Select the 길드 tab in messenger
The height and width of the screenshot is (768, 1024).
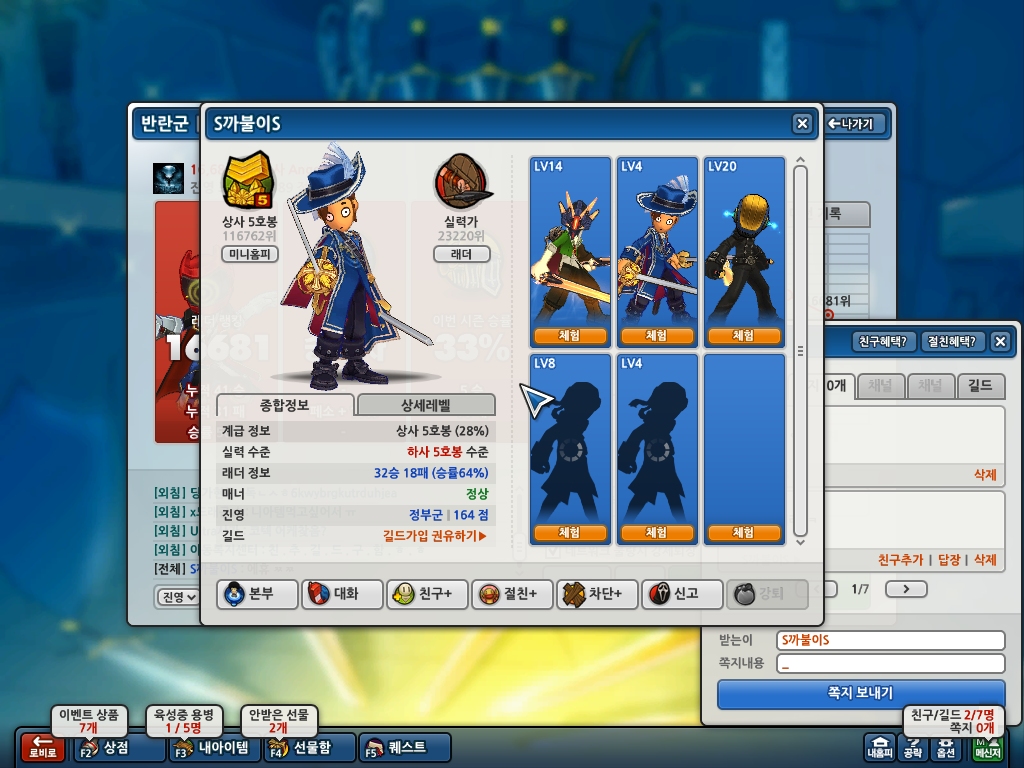(980, 386)
